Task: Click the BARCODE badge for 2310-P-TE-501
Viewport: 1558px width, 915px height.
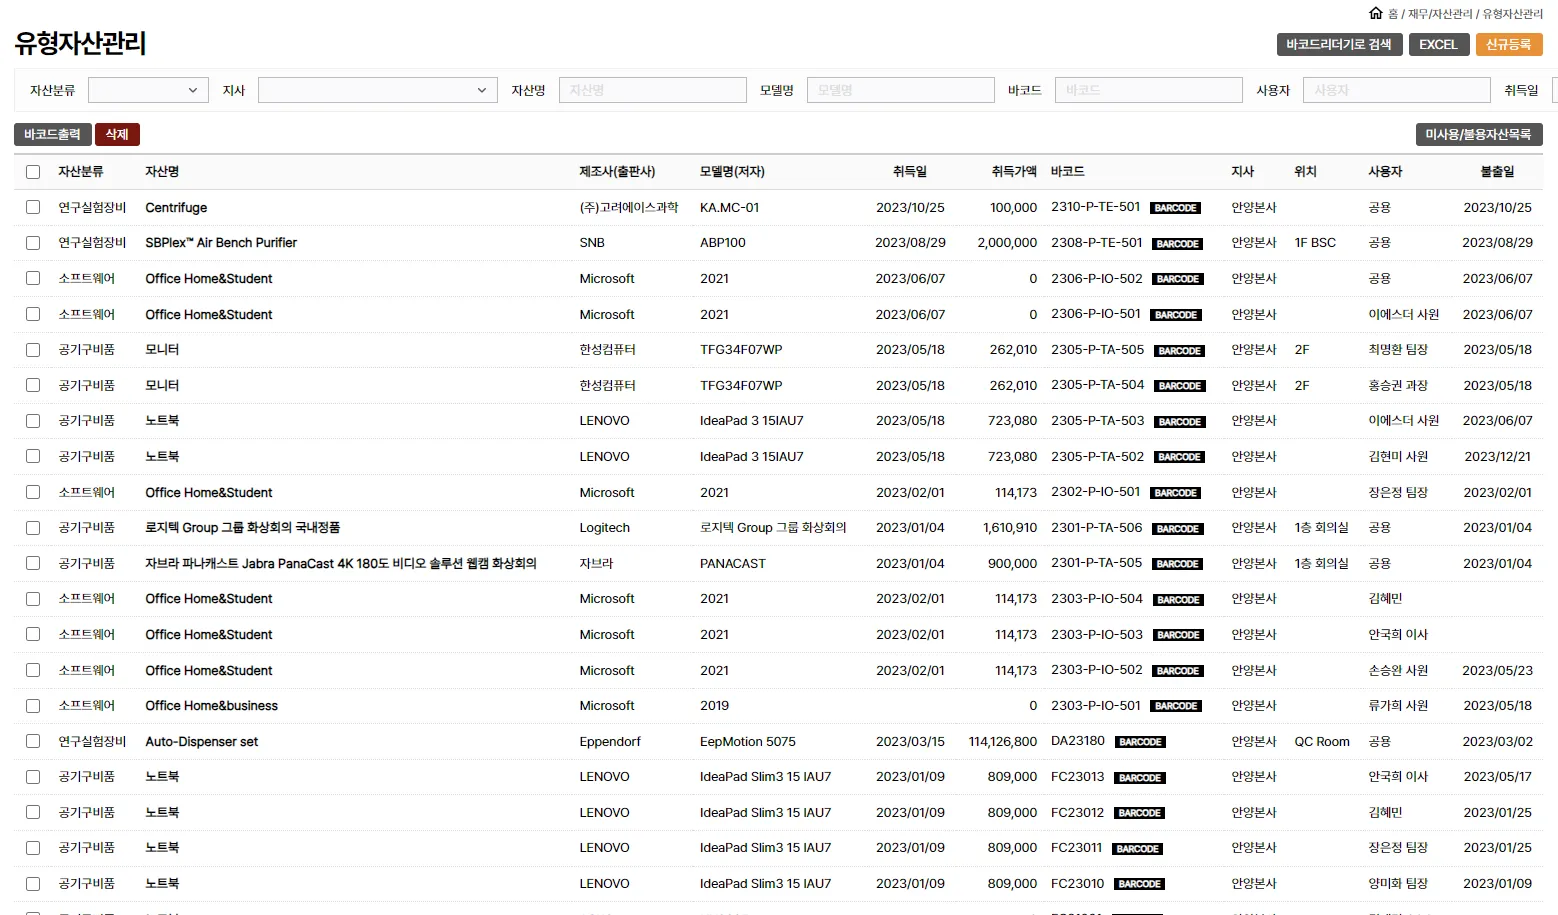Action: point(1175,208)
